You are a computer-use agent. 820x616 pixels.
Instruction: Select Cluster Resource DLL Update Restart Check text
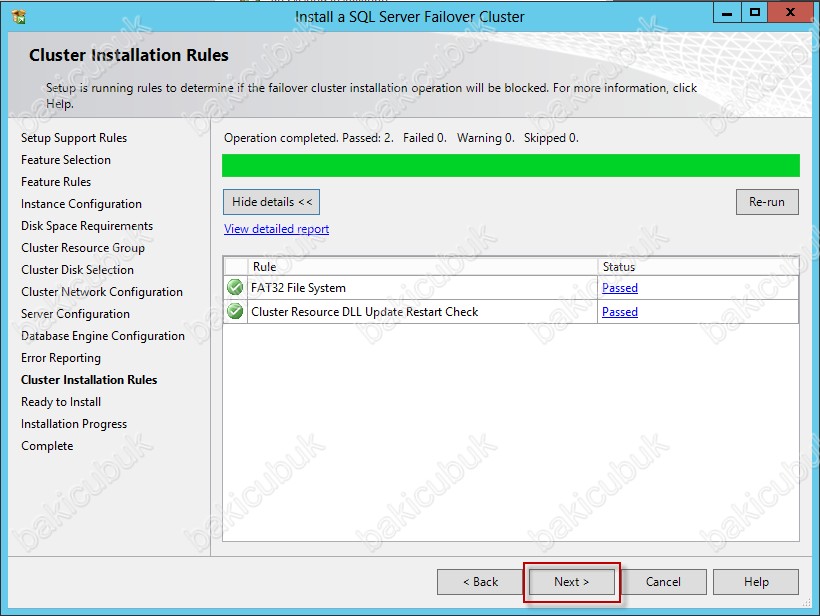click(365, 312)
